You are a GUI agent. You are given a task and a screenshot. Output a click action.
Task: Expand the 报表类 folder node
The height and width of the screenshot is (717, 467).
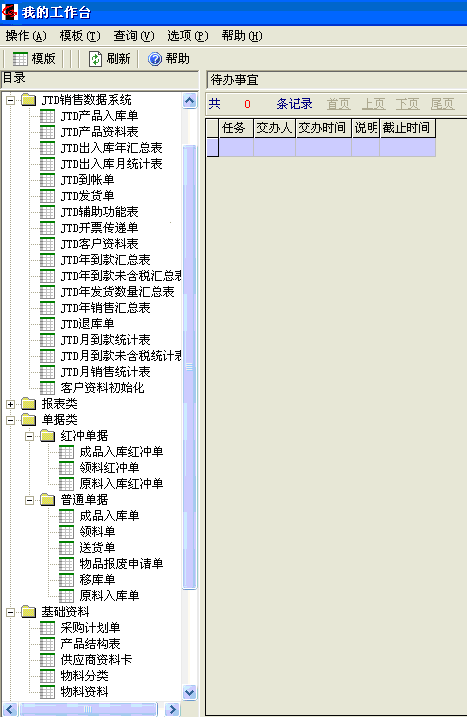[11, 404]
